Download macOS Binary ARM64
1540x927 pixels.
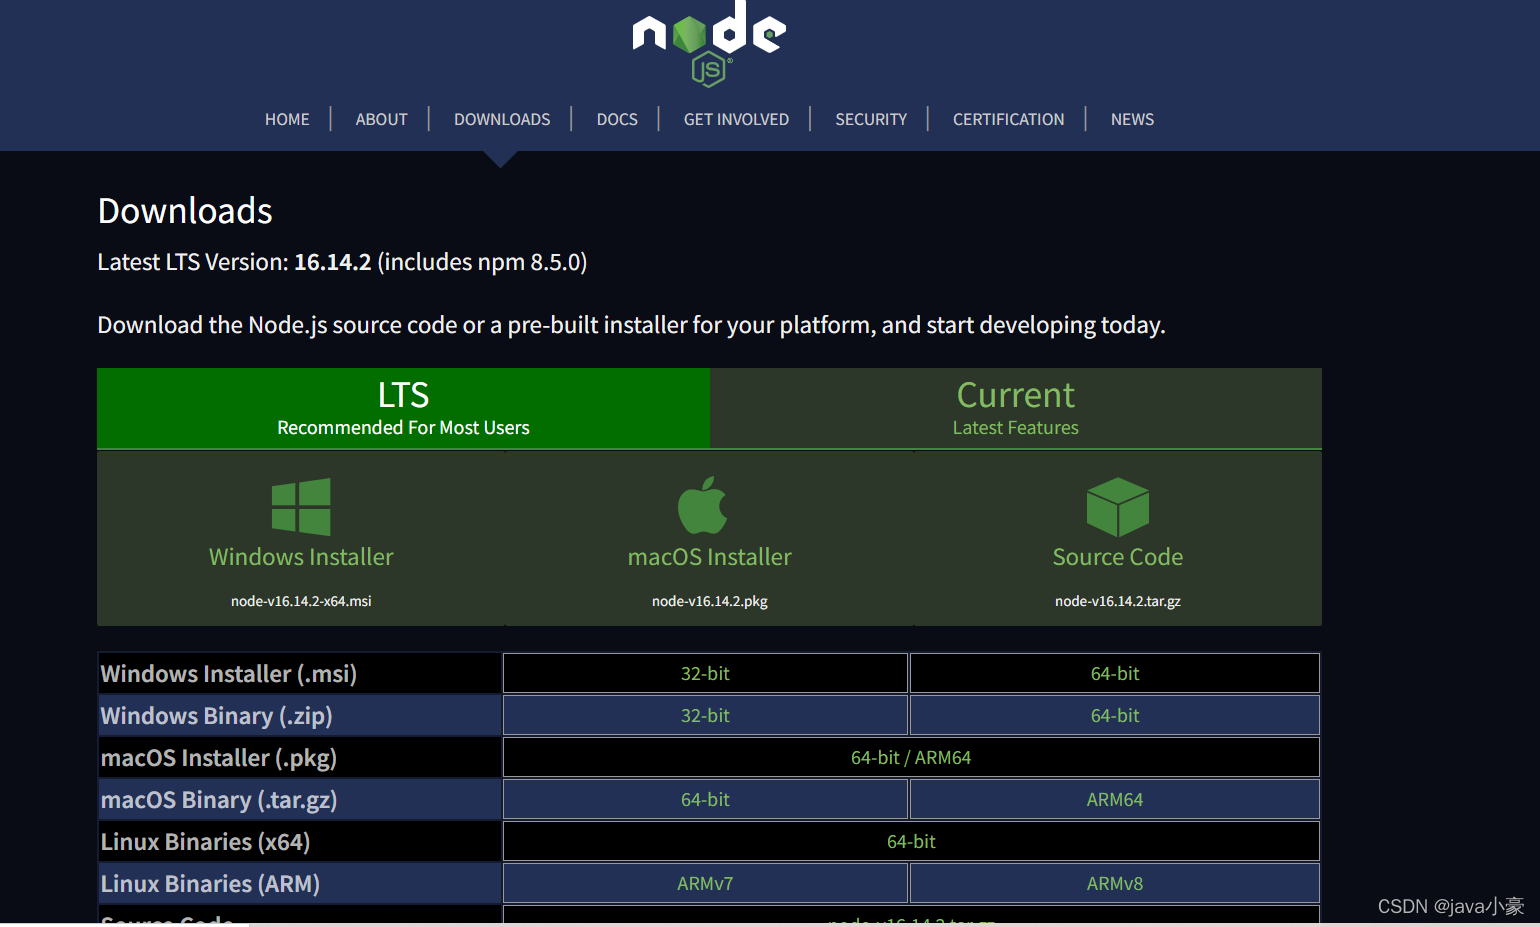click(x=1115, y=799)
